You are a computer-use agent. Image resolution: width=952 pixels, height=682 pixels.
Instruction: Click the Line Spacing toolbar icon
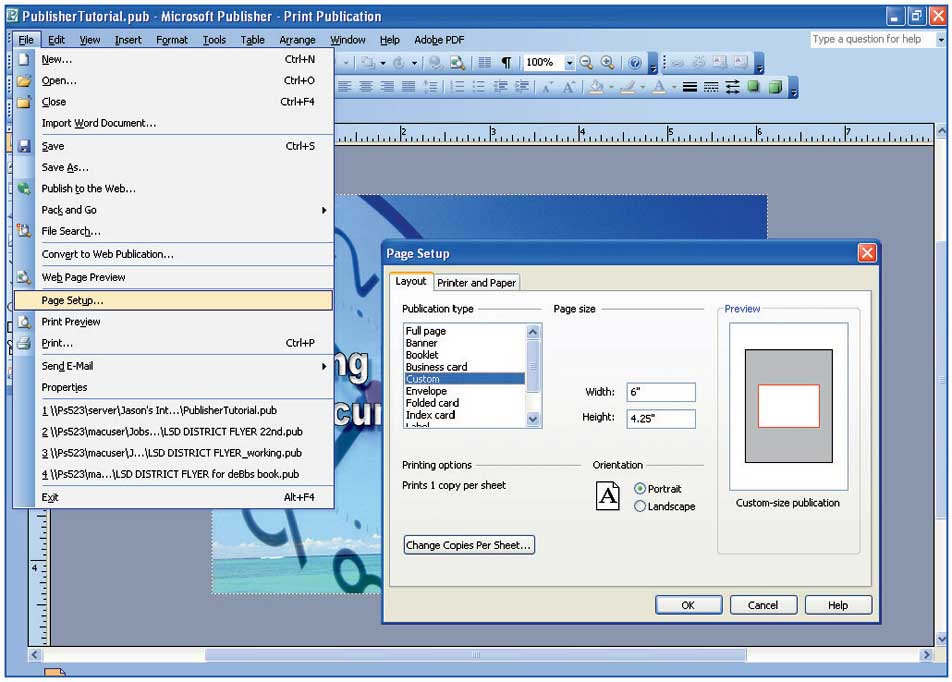(x=430, y=87)
